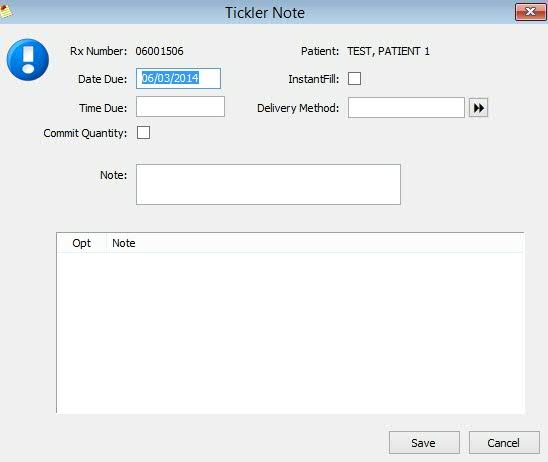Image resolution: width=548 pixels, height=462 pixels.
Task: Check the Commit Quantity box
Action: [x=143, y=133]
